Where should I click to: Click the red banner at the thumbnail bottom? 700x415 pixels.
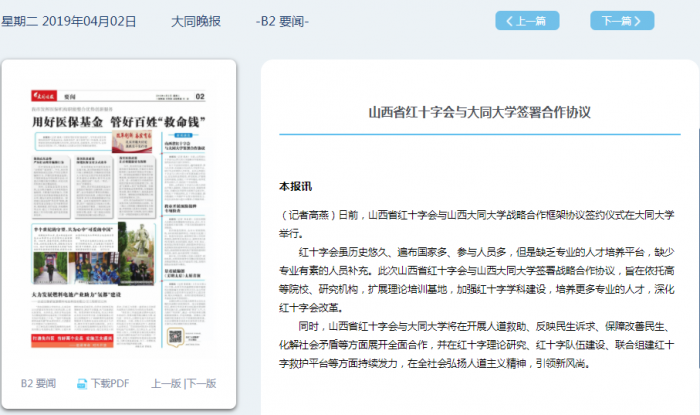point(72,340)
